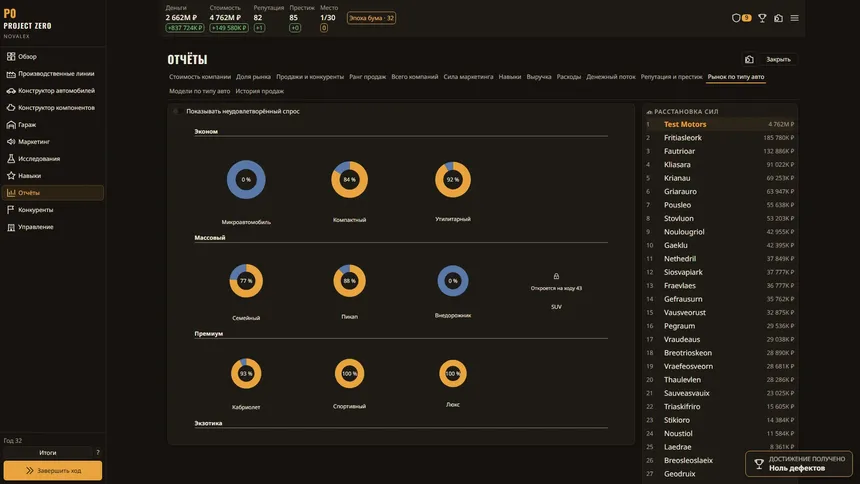Click the Утилитарный 92% donut chart

(x=452, y=179)
